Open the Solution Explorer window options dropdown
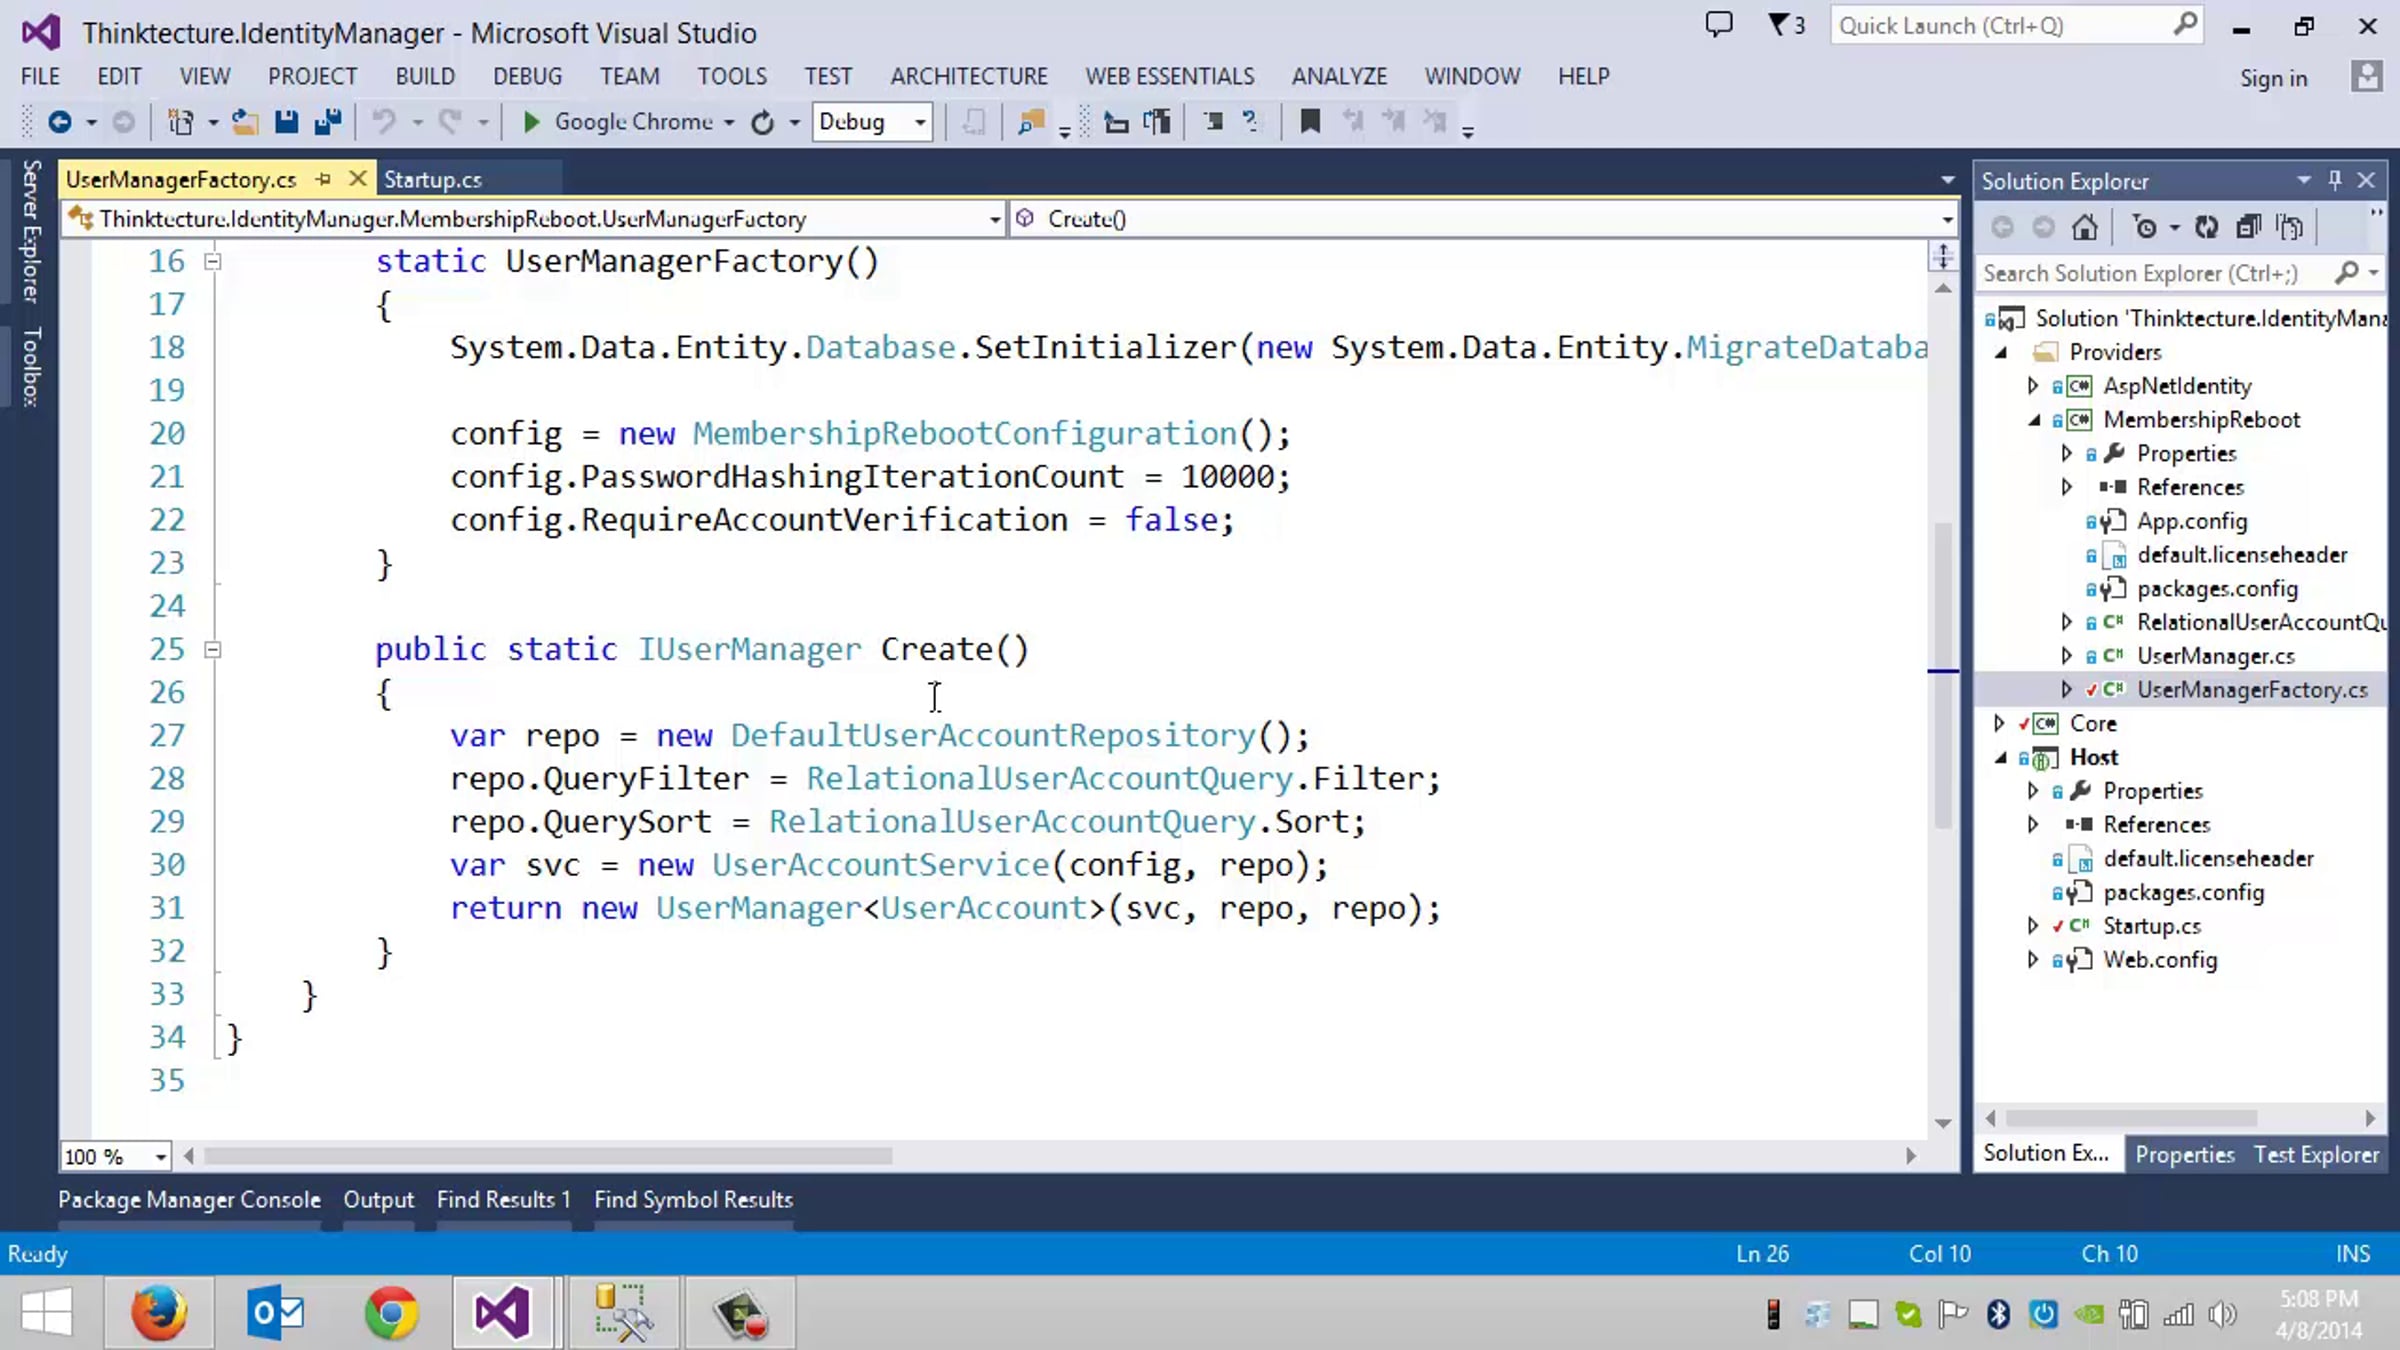2400x1350 pixels. pos(2304,180)
